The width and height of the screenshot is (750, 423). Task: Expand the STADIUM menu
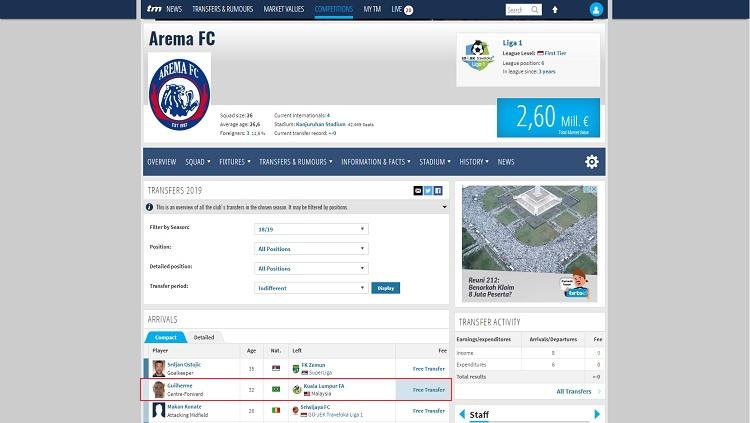point(435,162)
